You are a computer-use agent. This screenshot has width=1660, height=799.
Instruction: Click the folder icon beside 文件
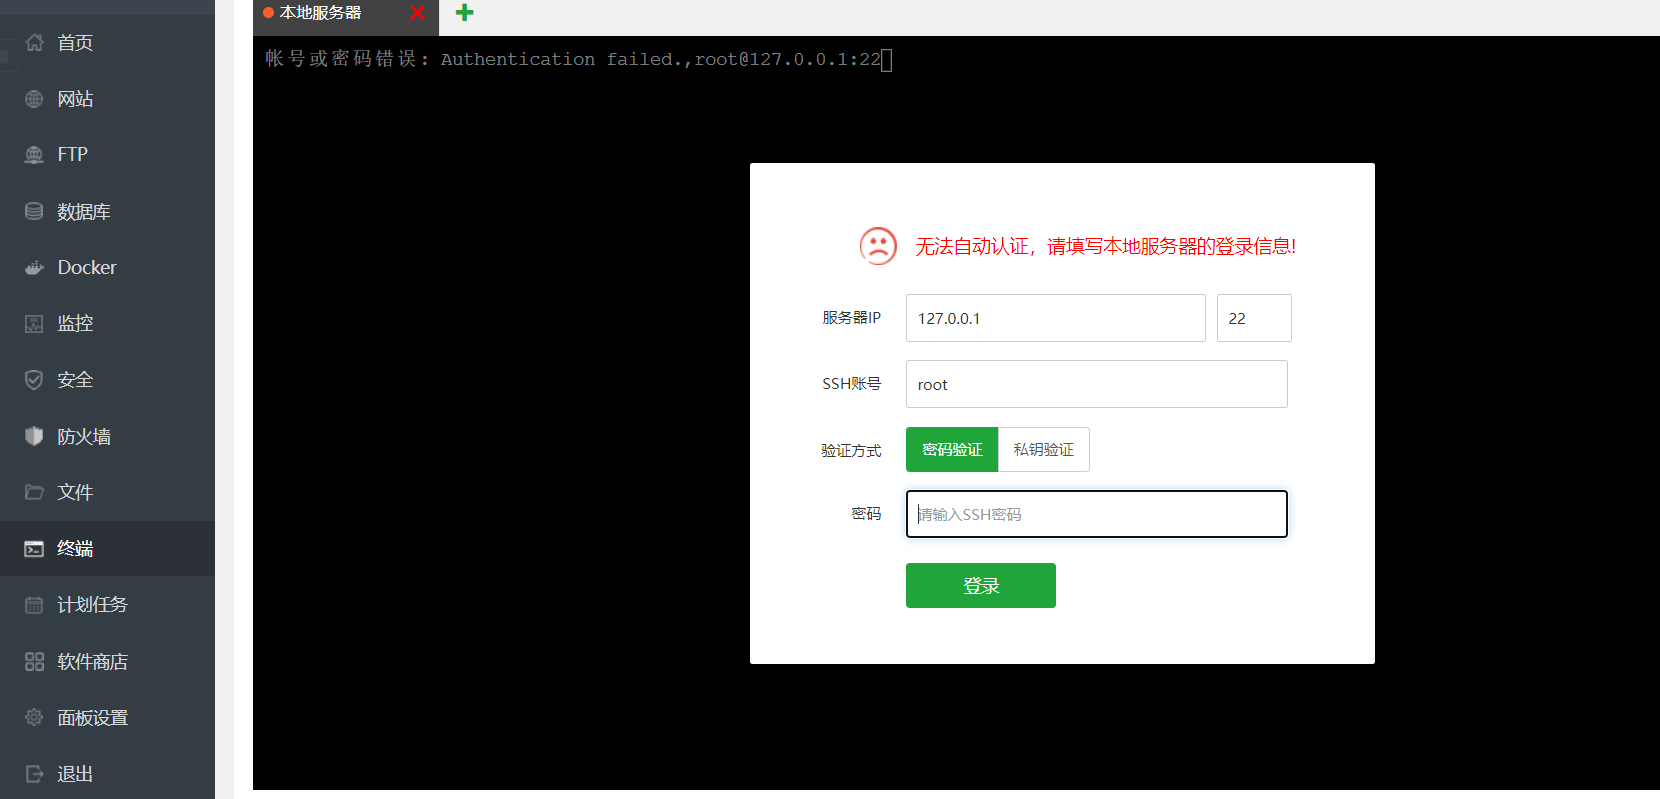point(34,492)
